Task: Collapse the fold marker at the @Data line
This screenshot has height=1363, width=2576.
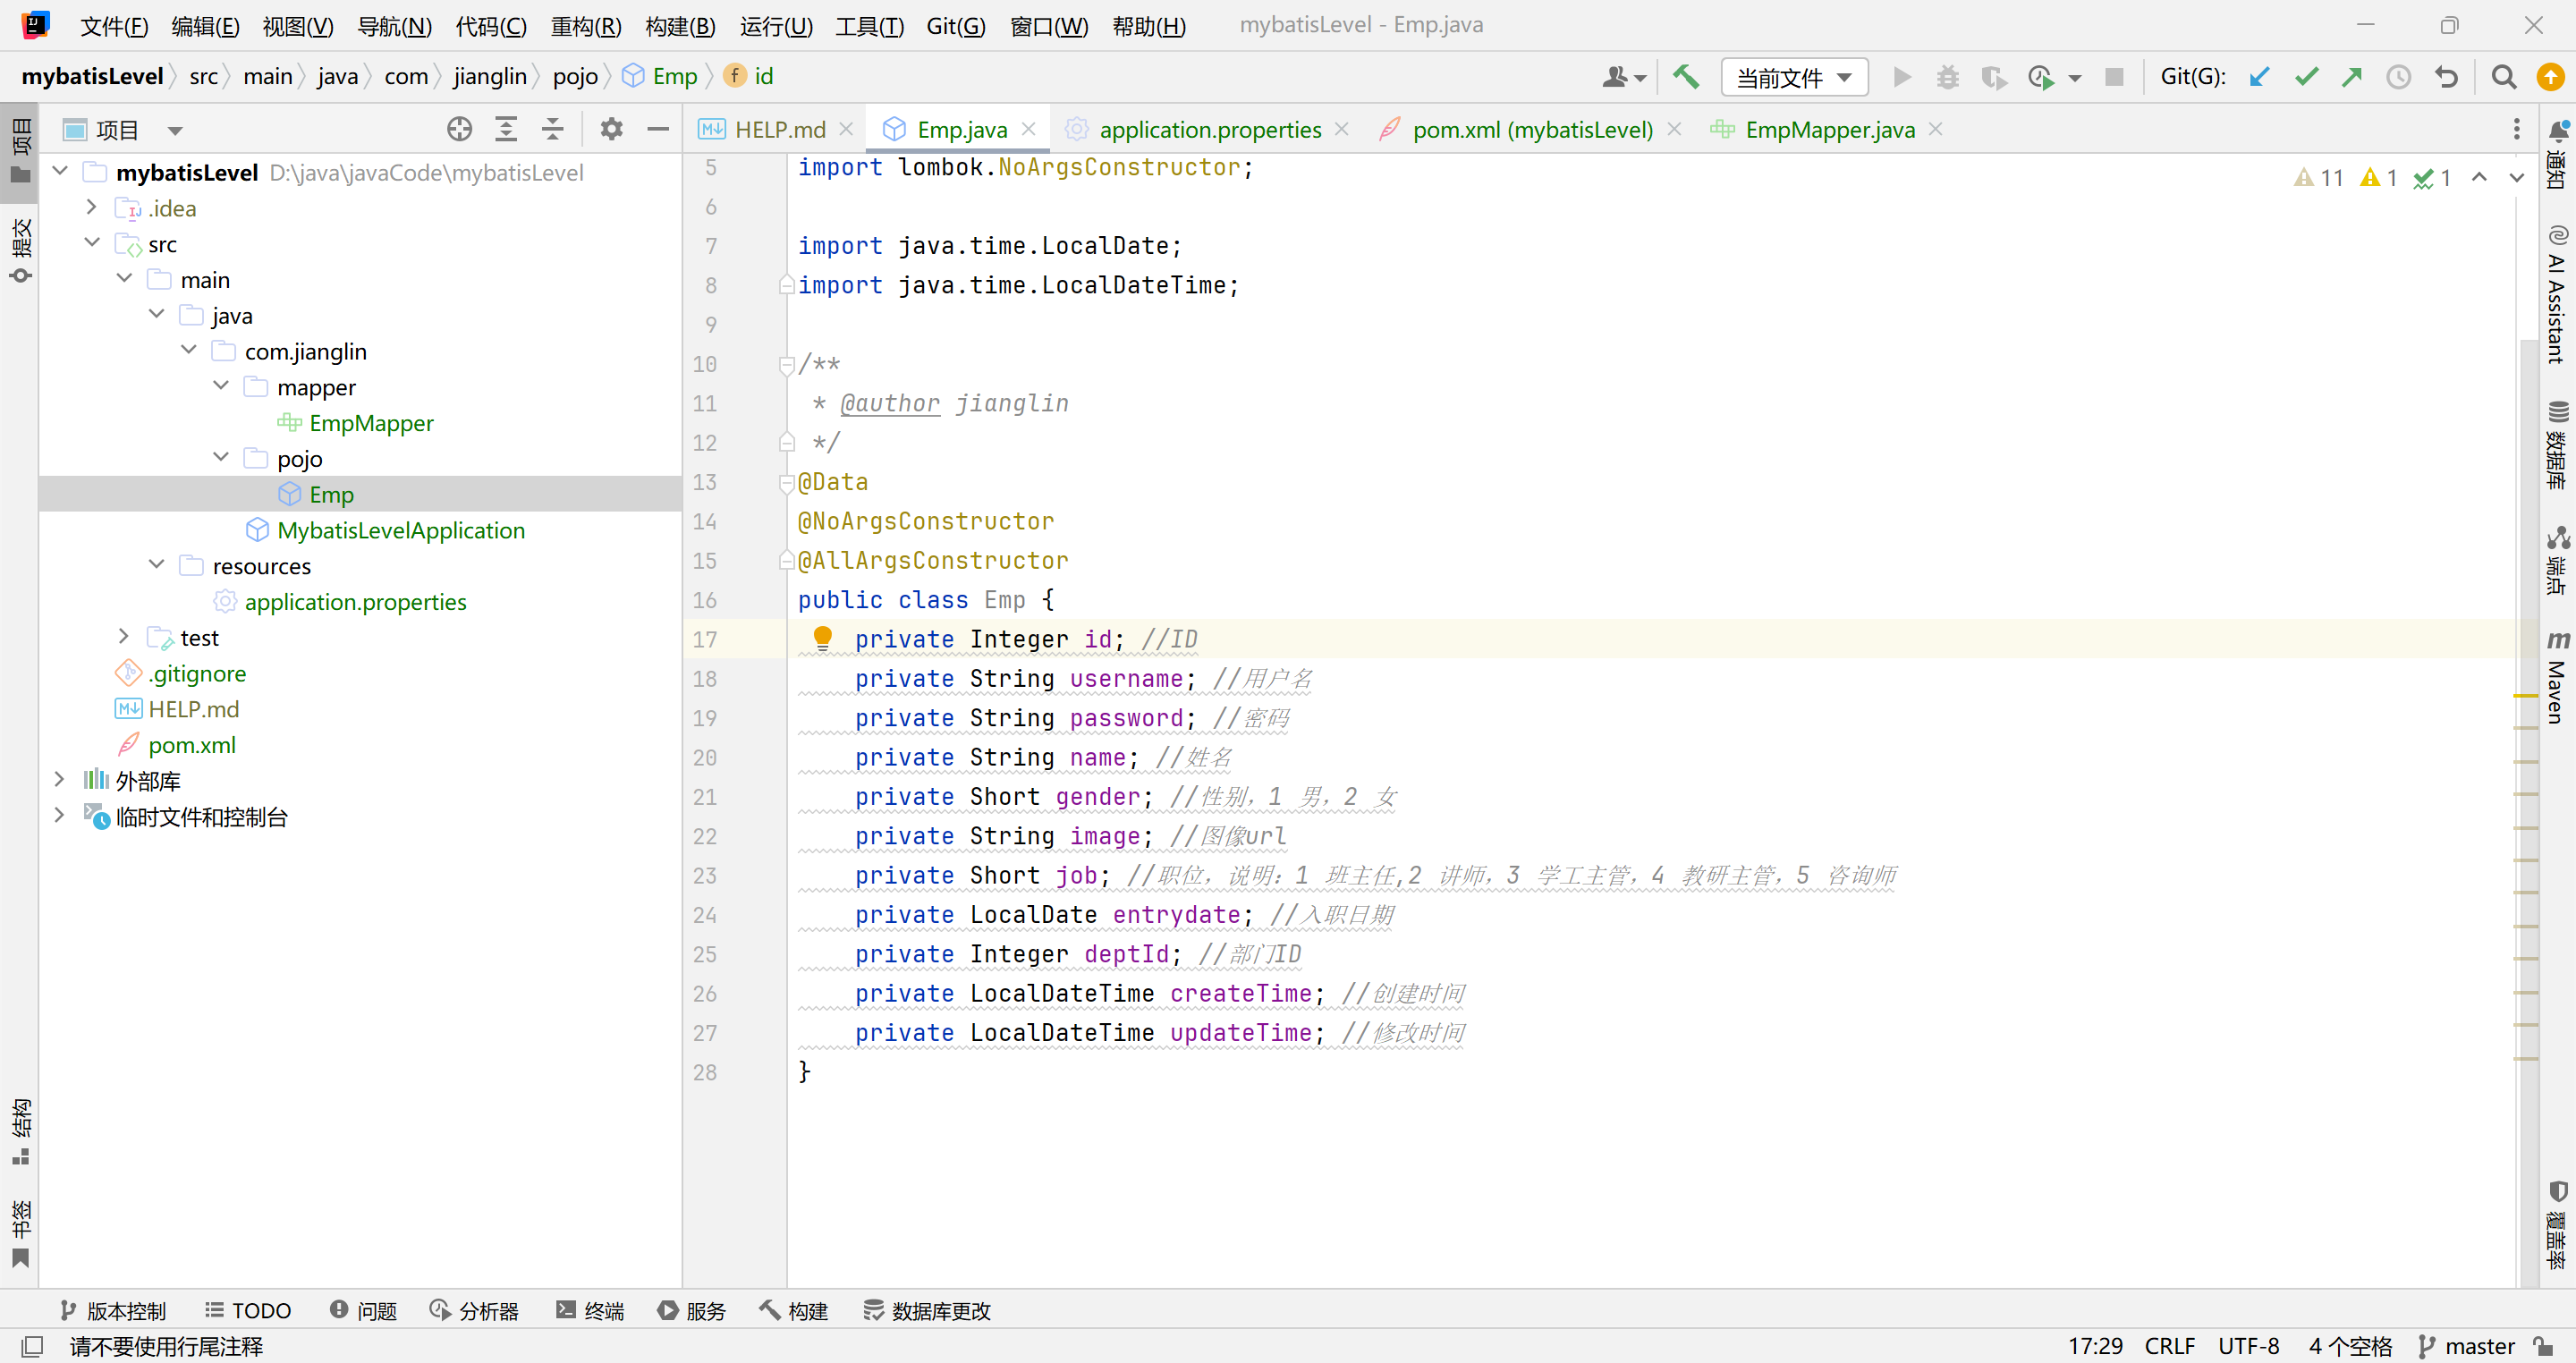Action: pyautogui.click(x=786, y=483)
